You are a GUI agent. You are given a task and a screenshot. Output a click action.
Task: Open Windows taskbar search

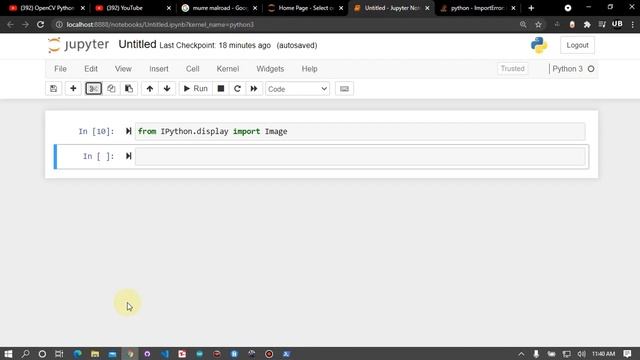[25, 354]
